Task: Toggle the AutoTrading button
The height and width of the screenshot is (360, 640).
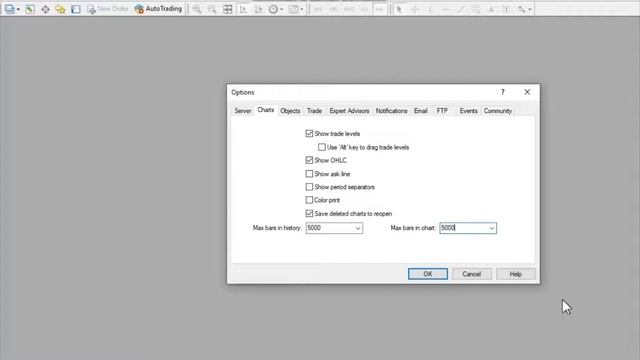Action: tap(158, 9)
